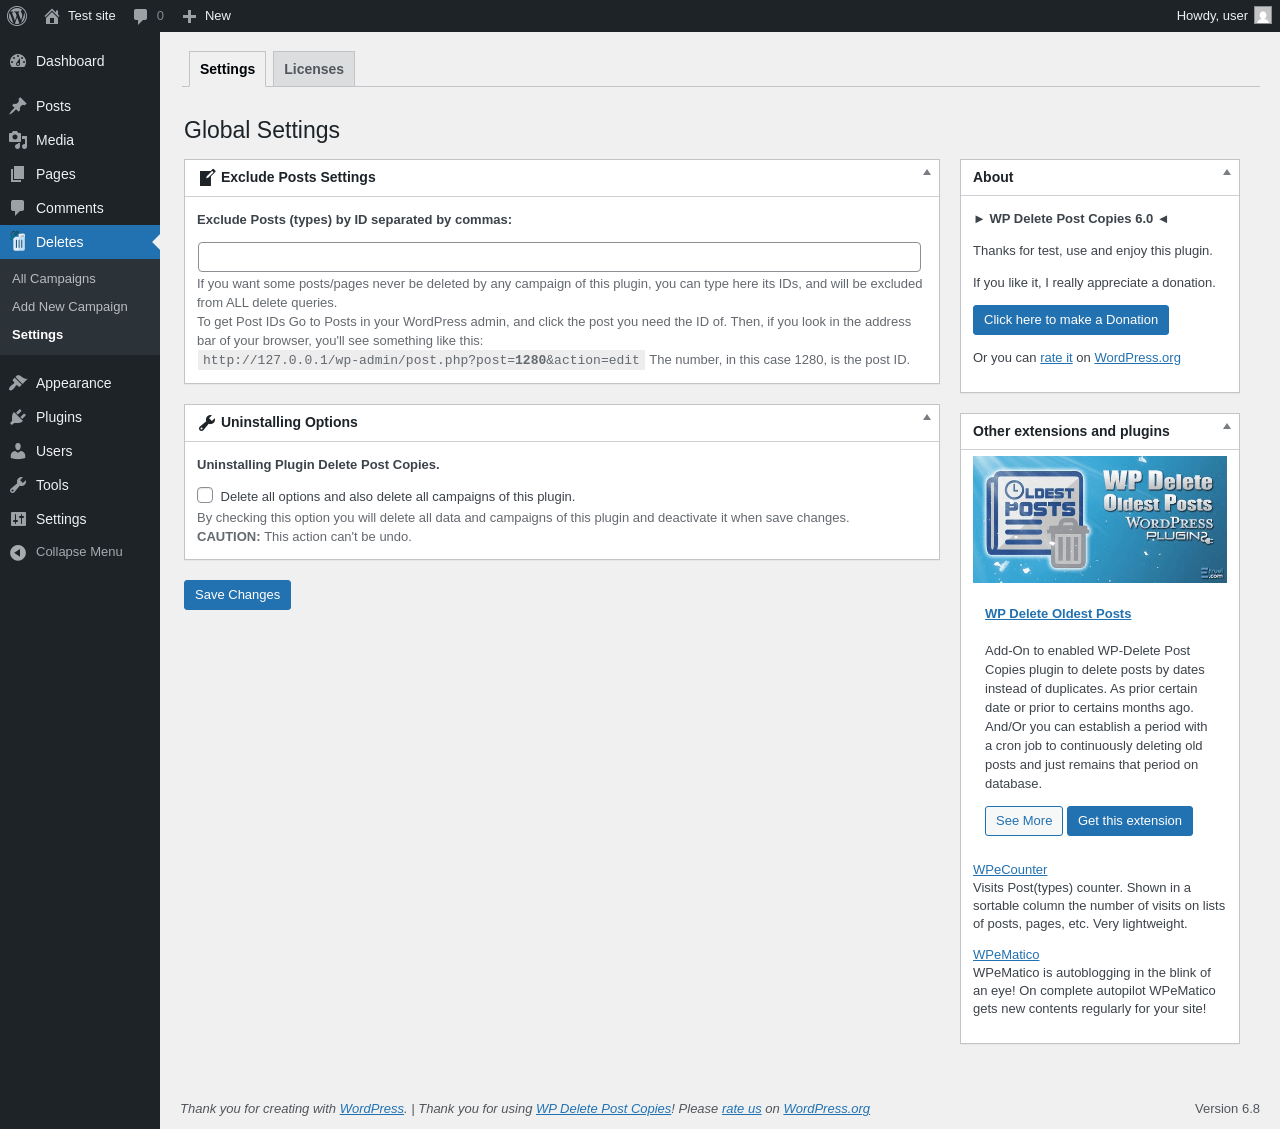Click the Deletes trash can icon in sidebar
This screenshot has width=1280, height=1129.
[18, 242]
